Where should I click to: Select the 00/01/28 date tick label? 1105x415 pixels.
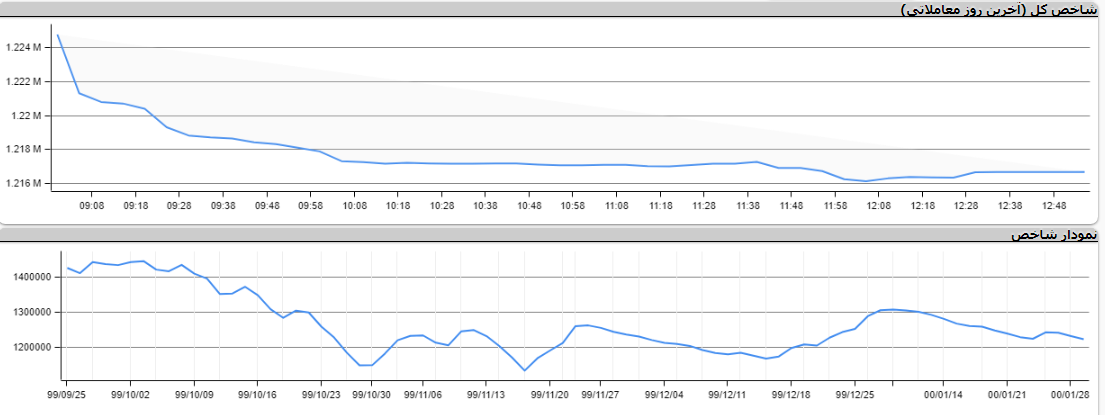click(1070, 394)
